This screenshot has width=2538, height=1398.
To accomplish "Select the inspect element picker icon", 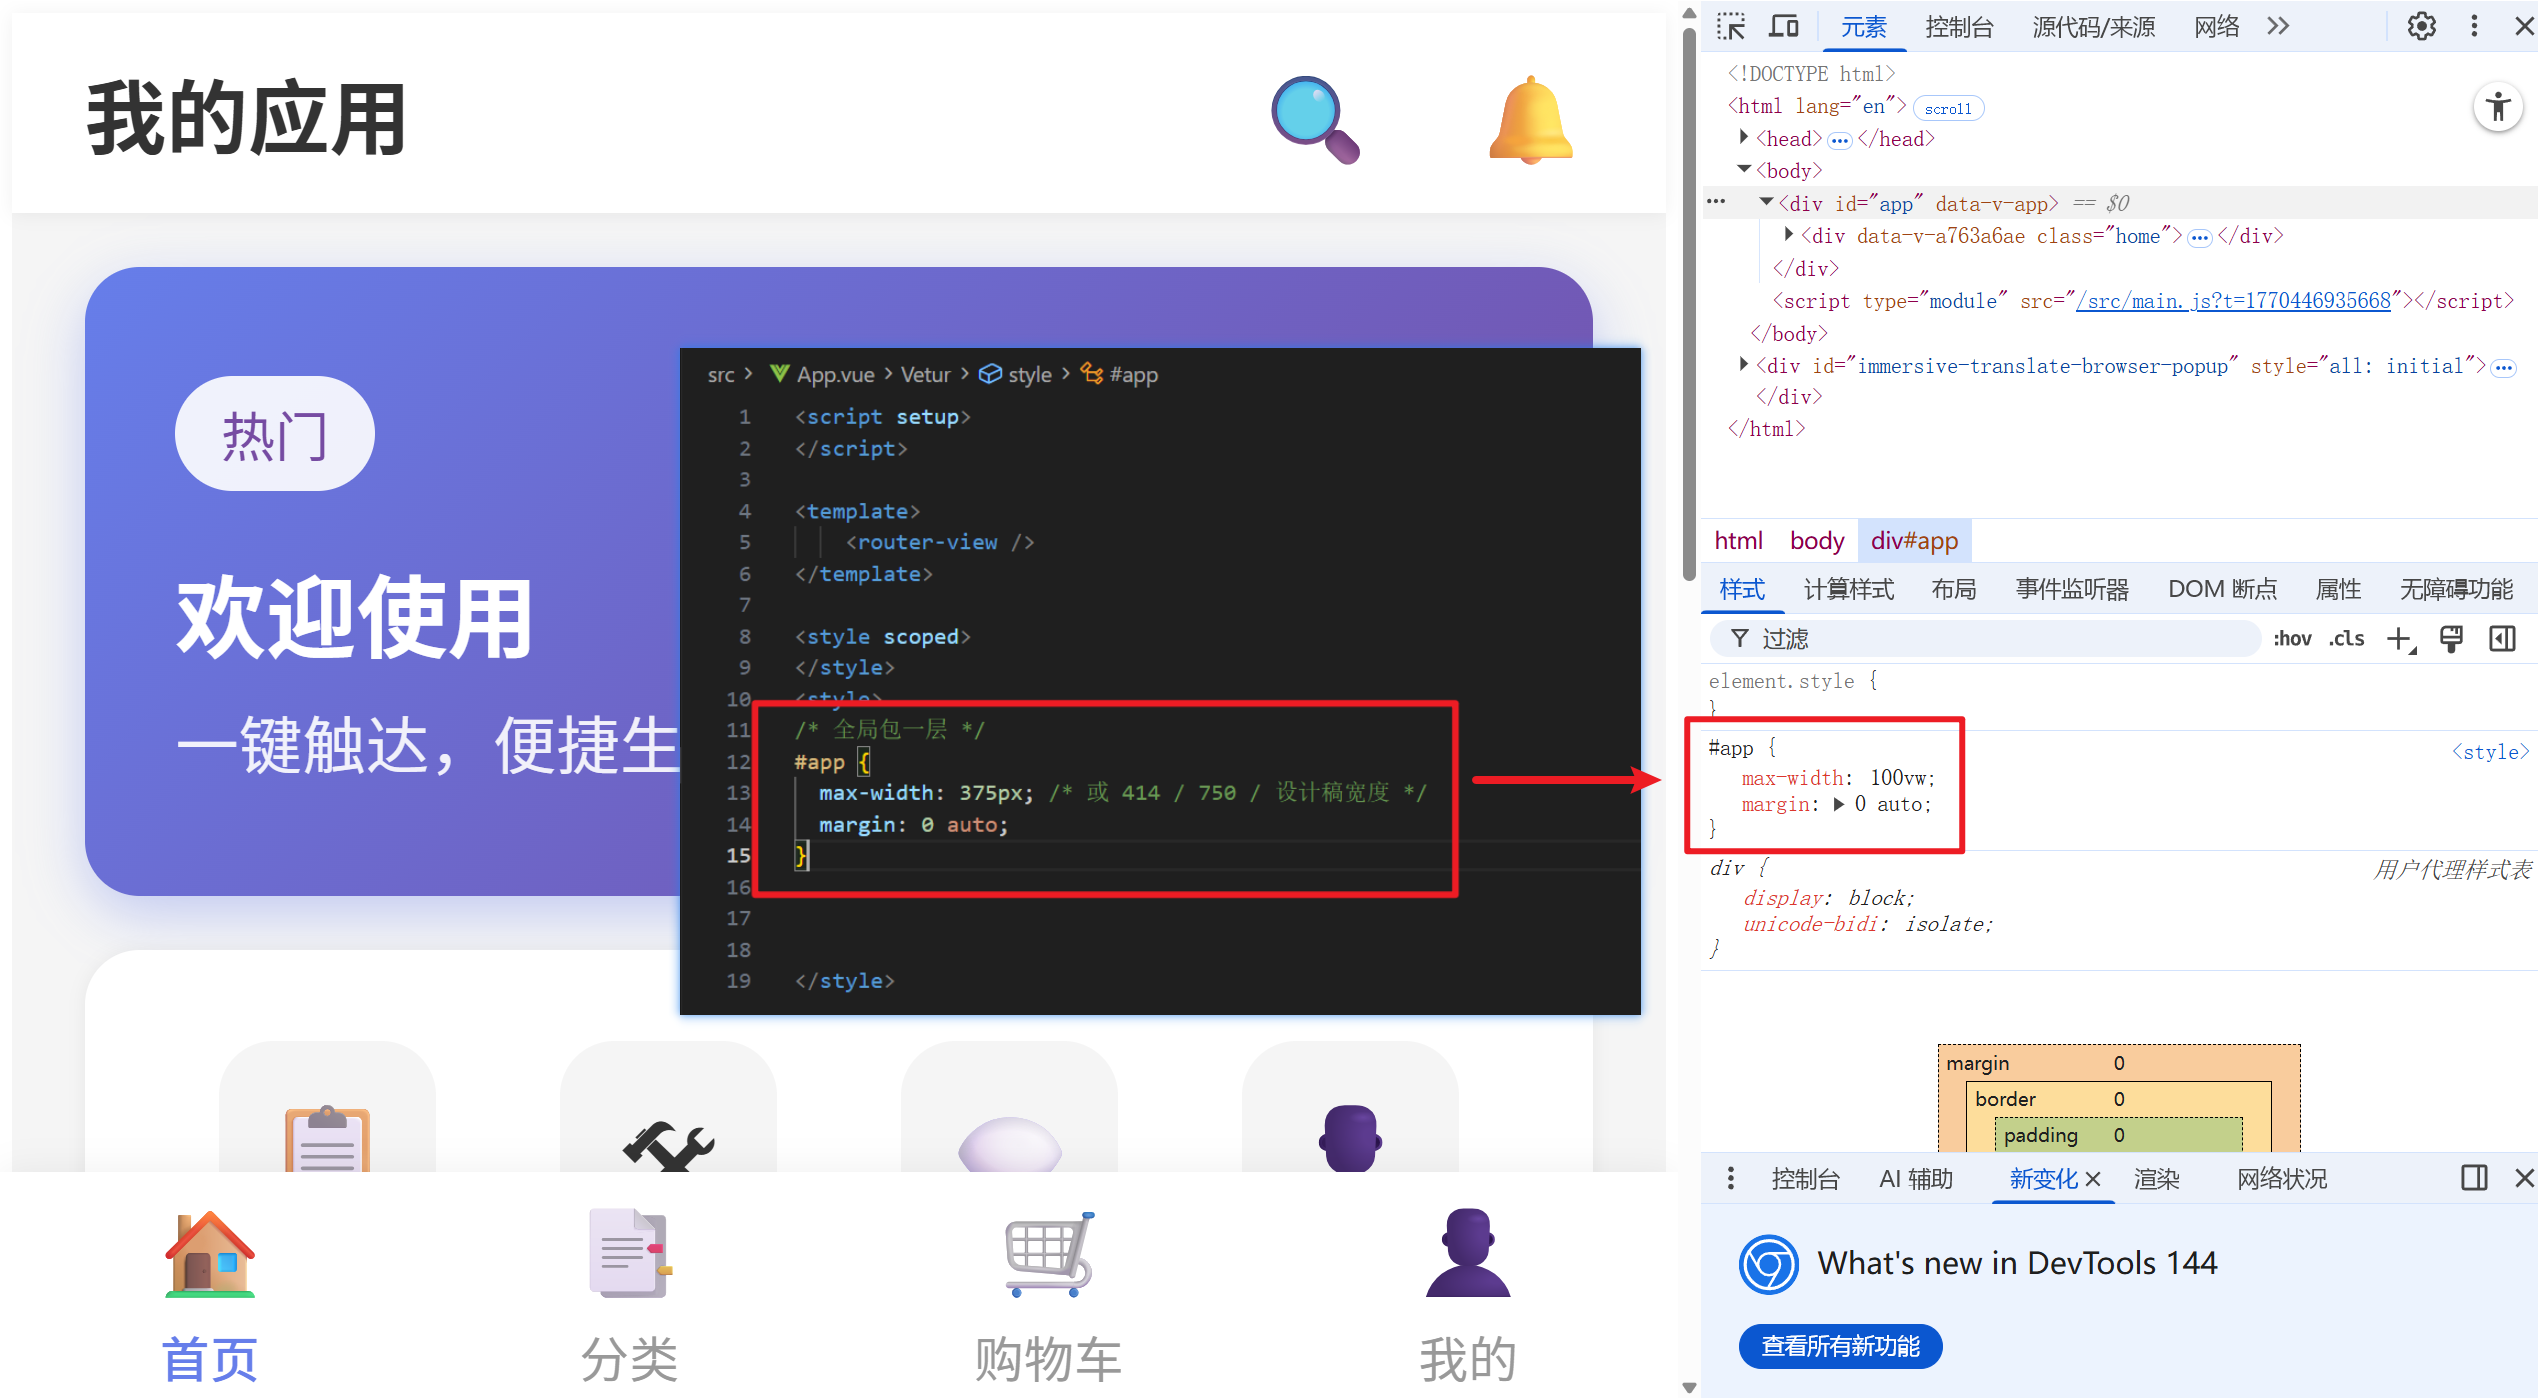I will (x=1731, y=27).
